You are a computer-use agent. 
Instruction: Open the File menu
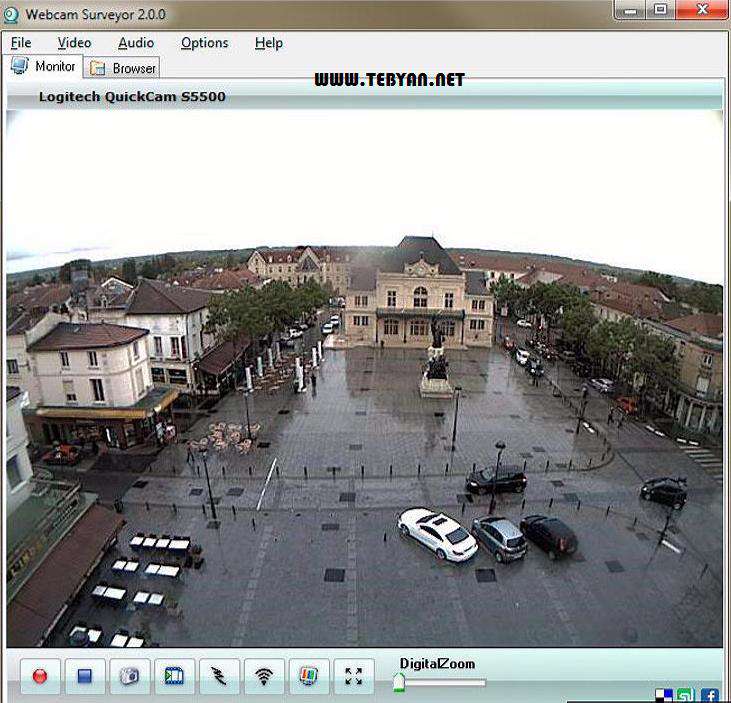(21, 43)
